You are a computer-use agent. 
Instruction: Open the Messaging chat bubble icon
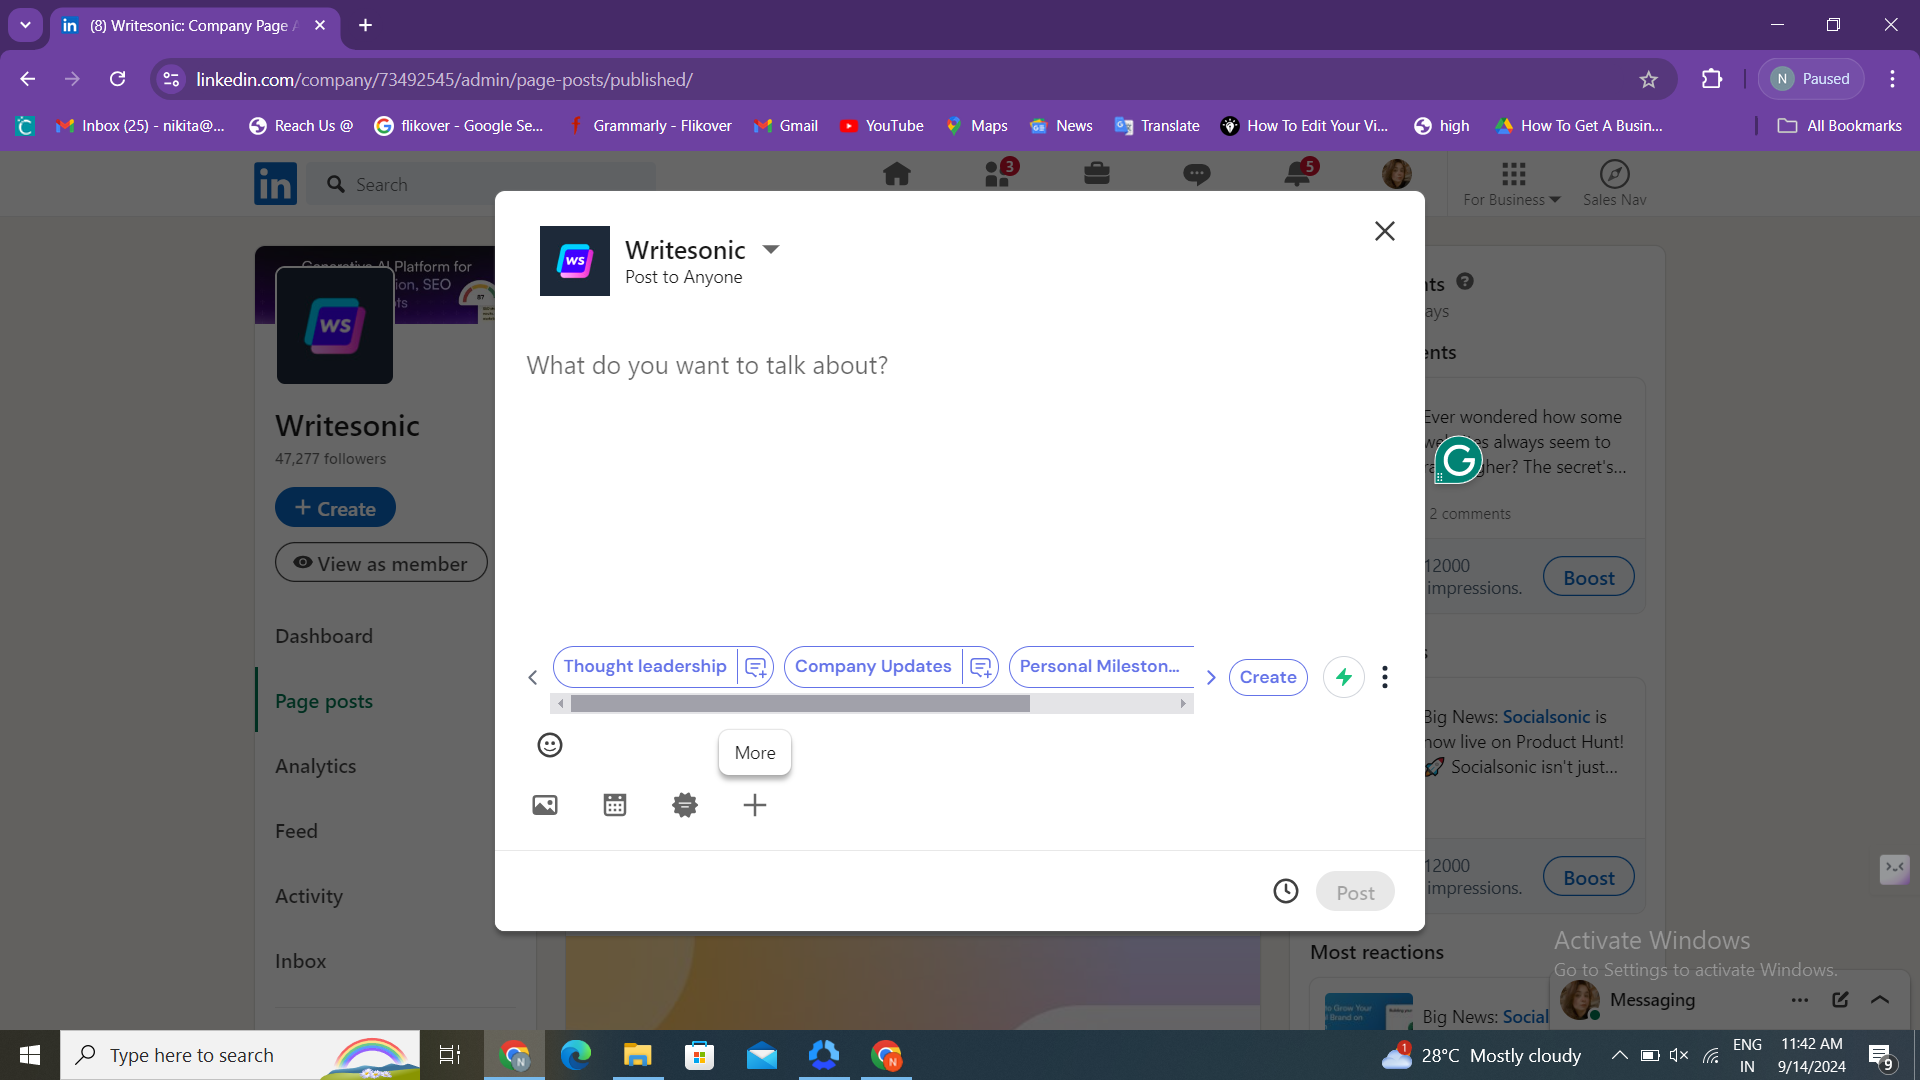1197,174
